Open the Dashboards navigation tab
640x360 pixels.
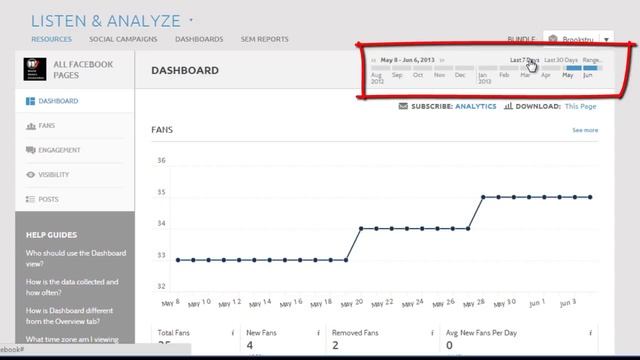(x=199, y=39)
